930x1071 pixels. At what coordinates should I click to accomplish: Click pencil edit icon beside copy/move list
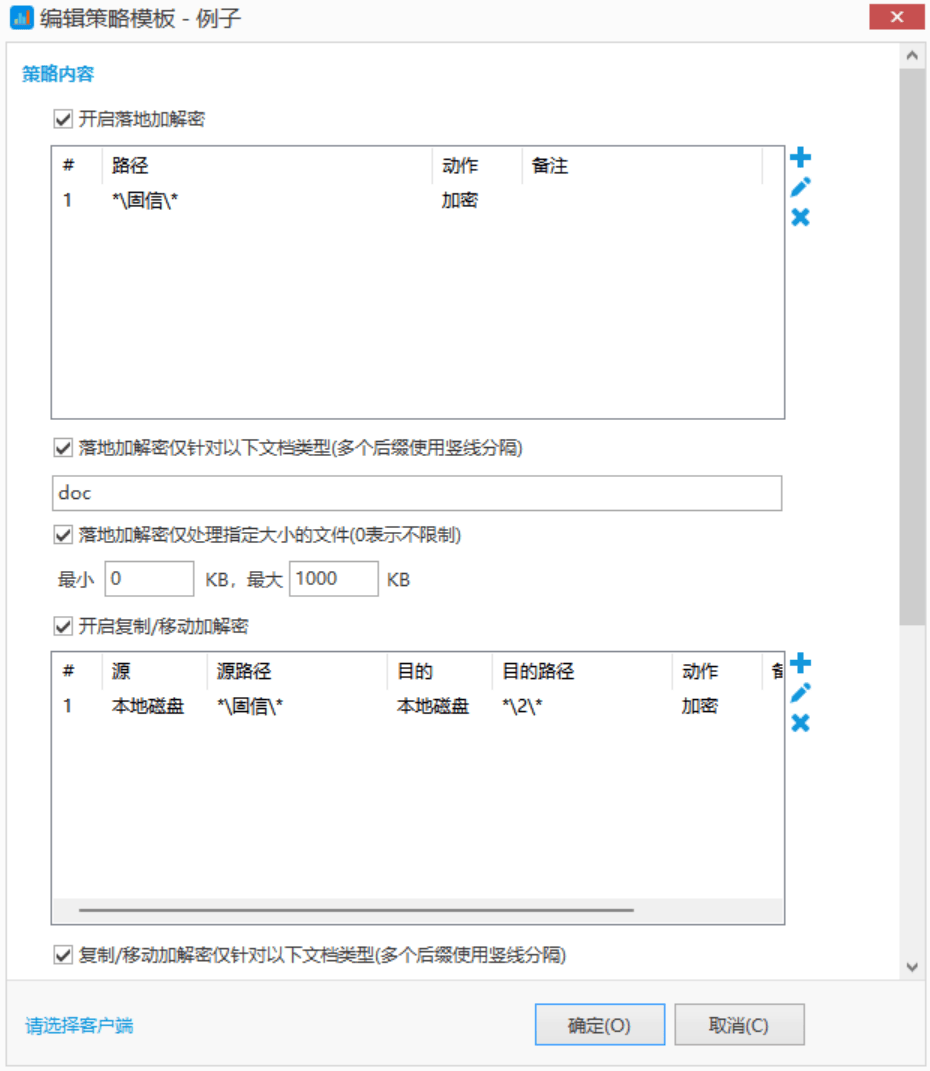(800, 693)
